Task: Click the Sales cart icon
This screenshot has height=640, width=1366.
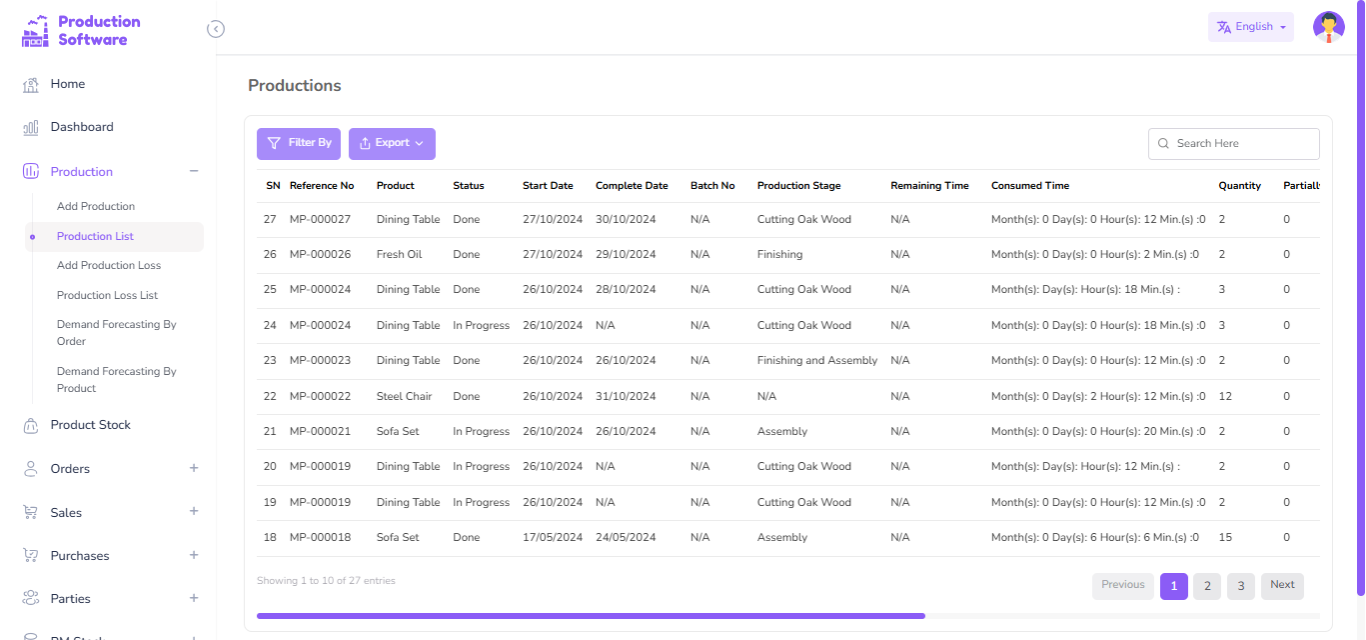Action: pyautogui.click(x=31, y=513)
